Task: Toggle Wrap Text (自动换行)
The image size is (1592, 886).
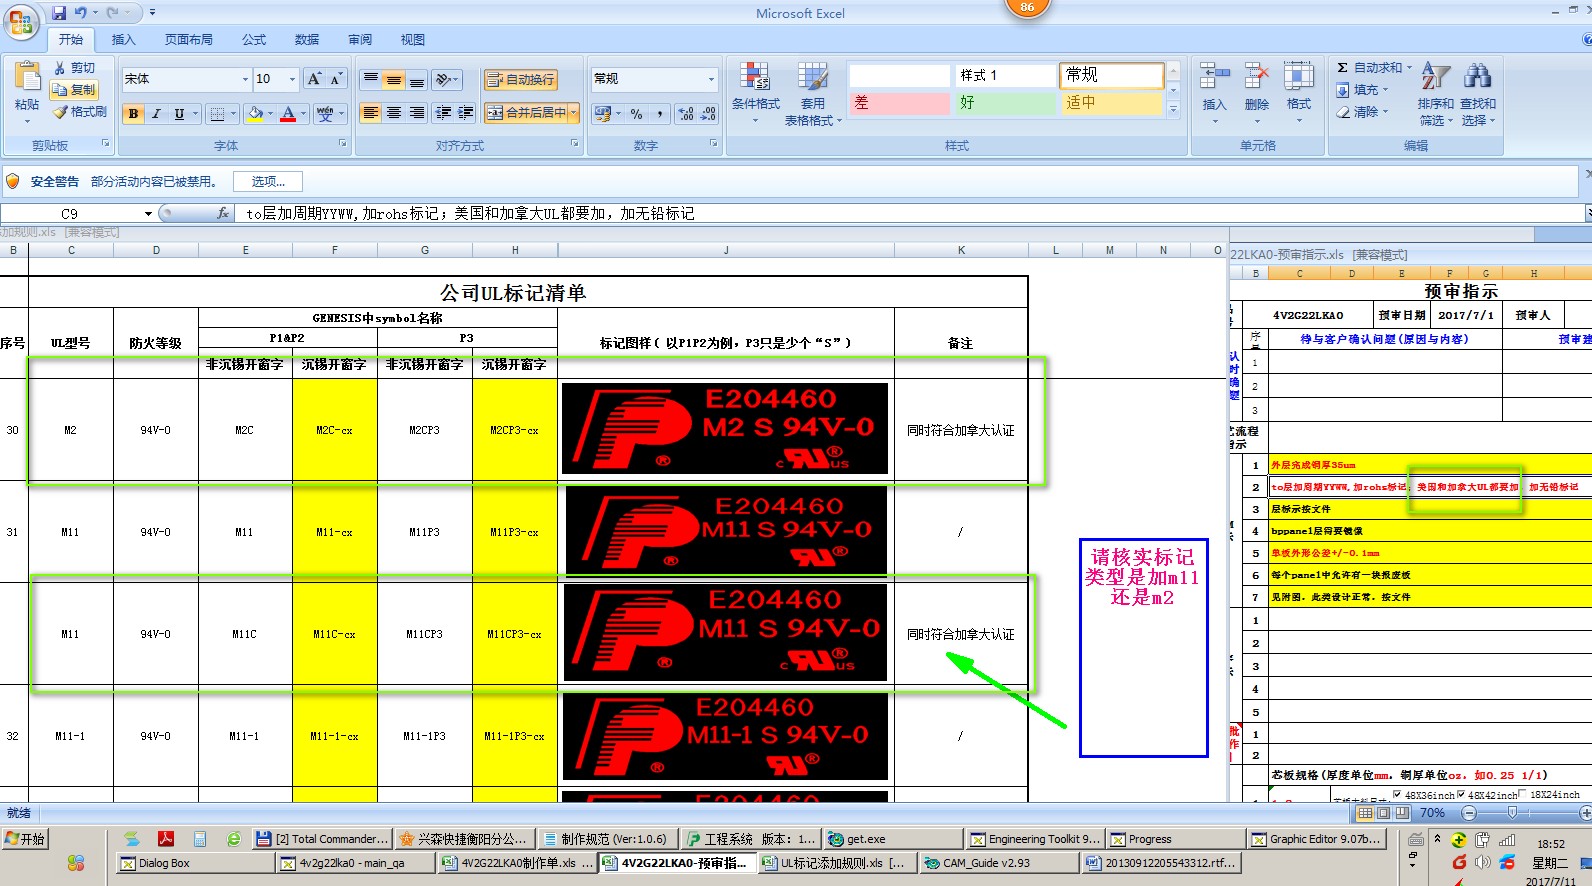Action: pyautogui.click(x=520, y=80)
